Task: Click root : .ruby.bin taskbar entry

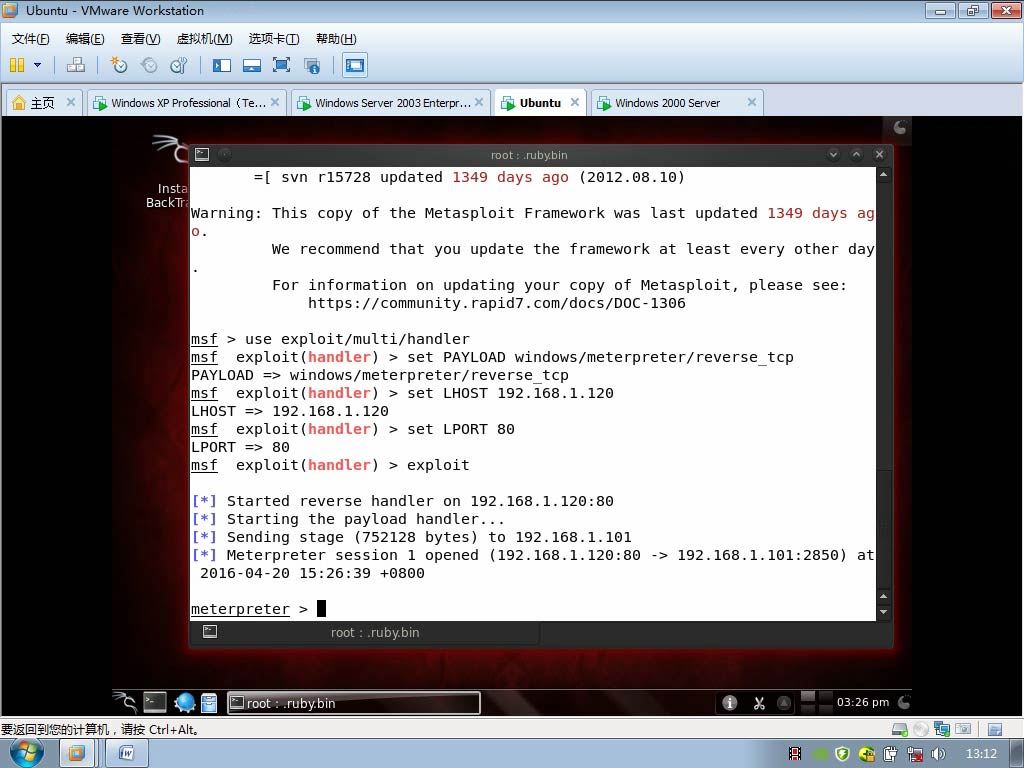Action: click(353, 703)
